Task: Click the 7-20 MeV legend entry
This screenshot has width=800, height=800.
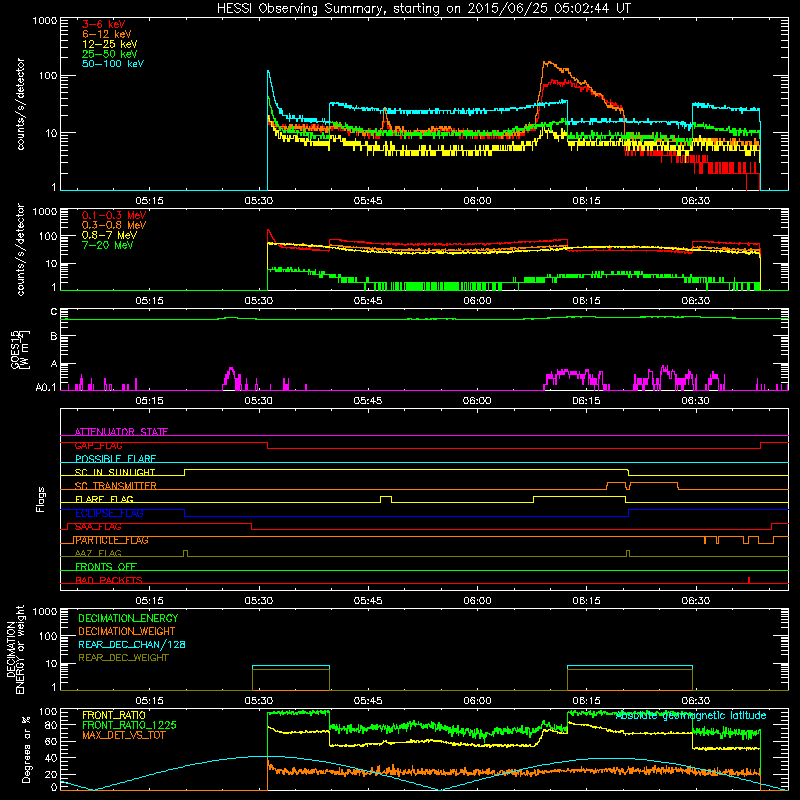Action: coord(107,245)
